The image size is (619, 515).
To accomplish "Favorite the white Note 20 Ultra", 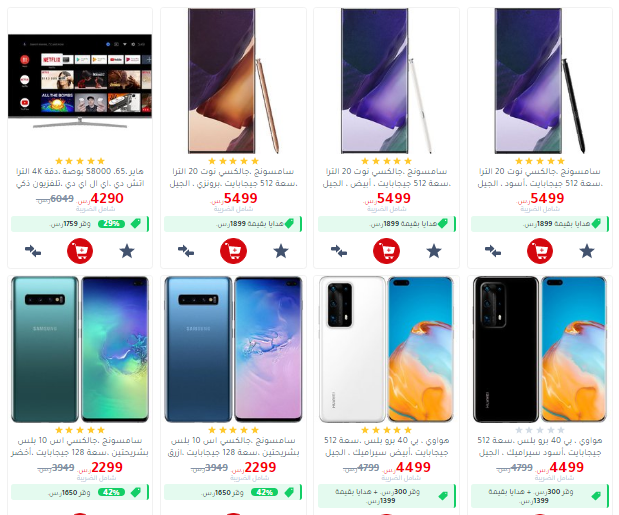I will point(434,251).
